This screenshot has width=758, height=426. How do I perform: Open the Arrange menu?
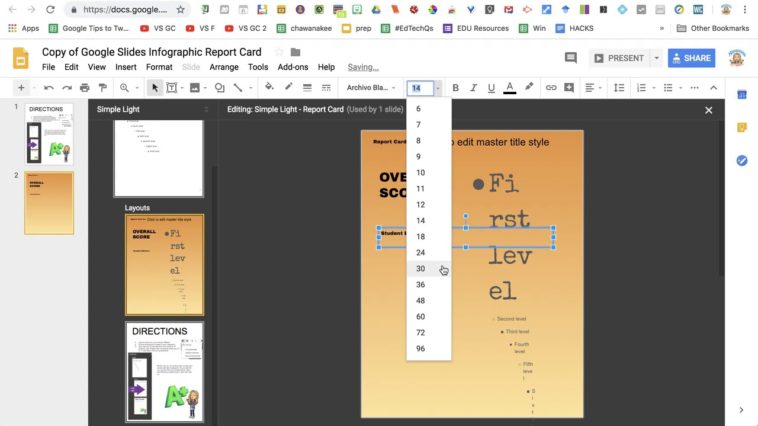tap(224, 67)
